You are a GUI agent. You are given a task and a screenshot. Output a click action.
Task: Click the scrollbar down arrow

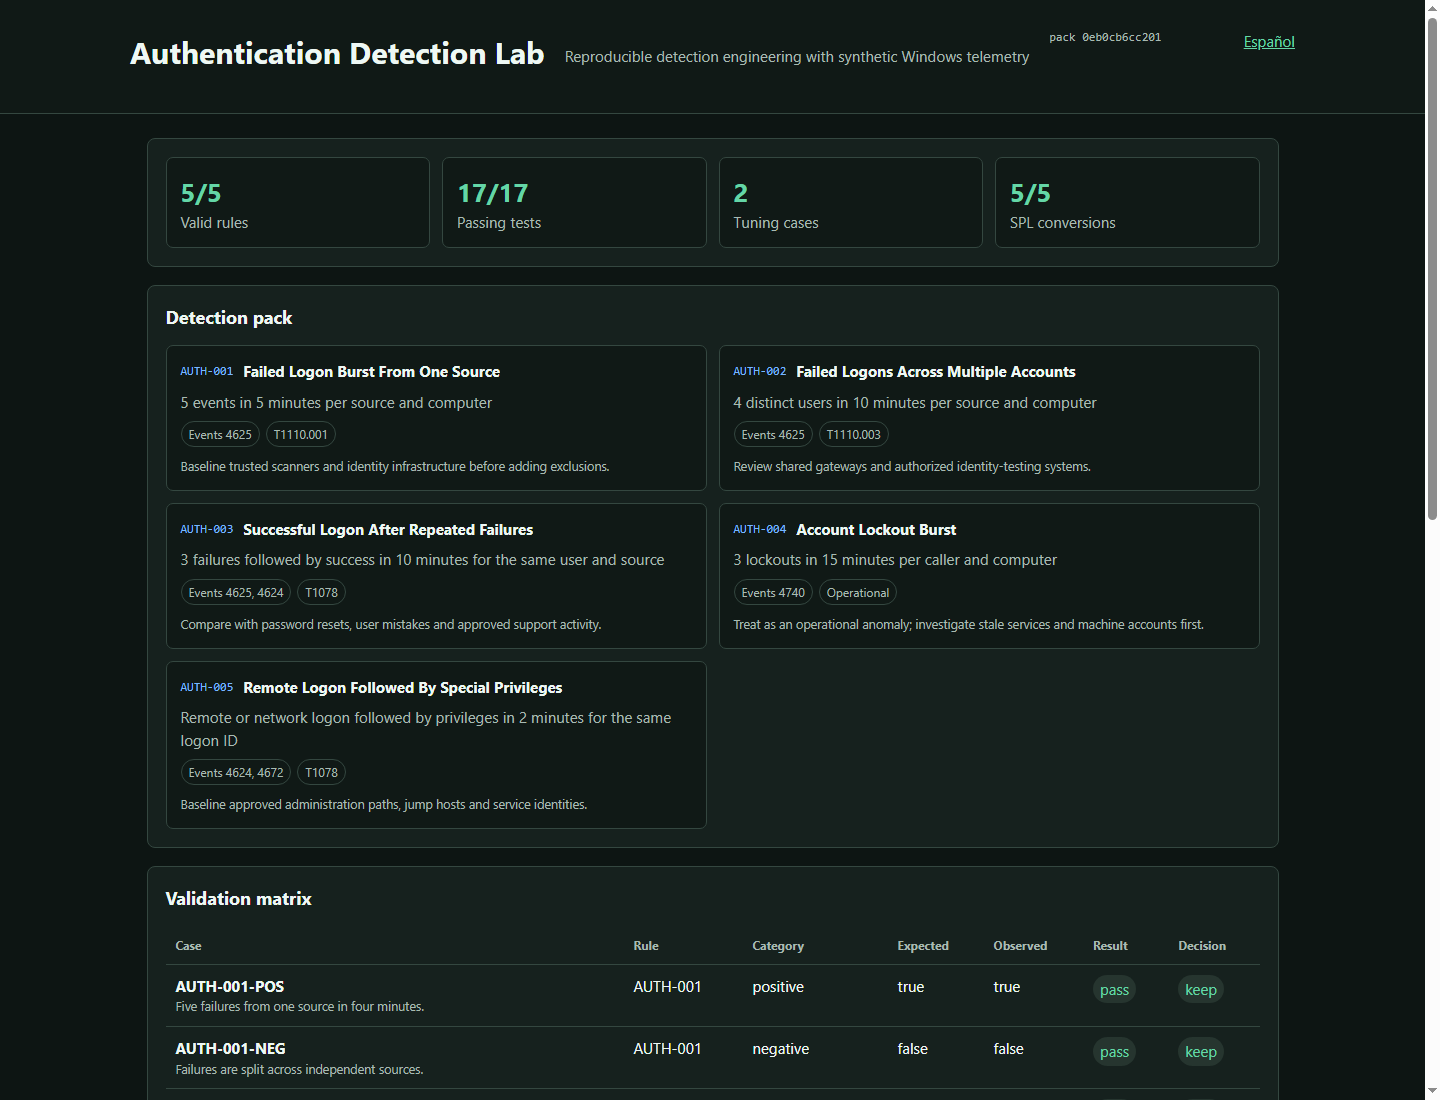coord(1432,1091)
